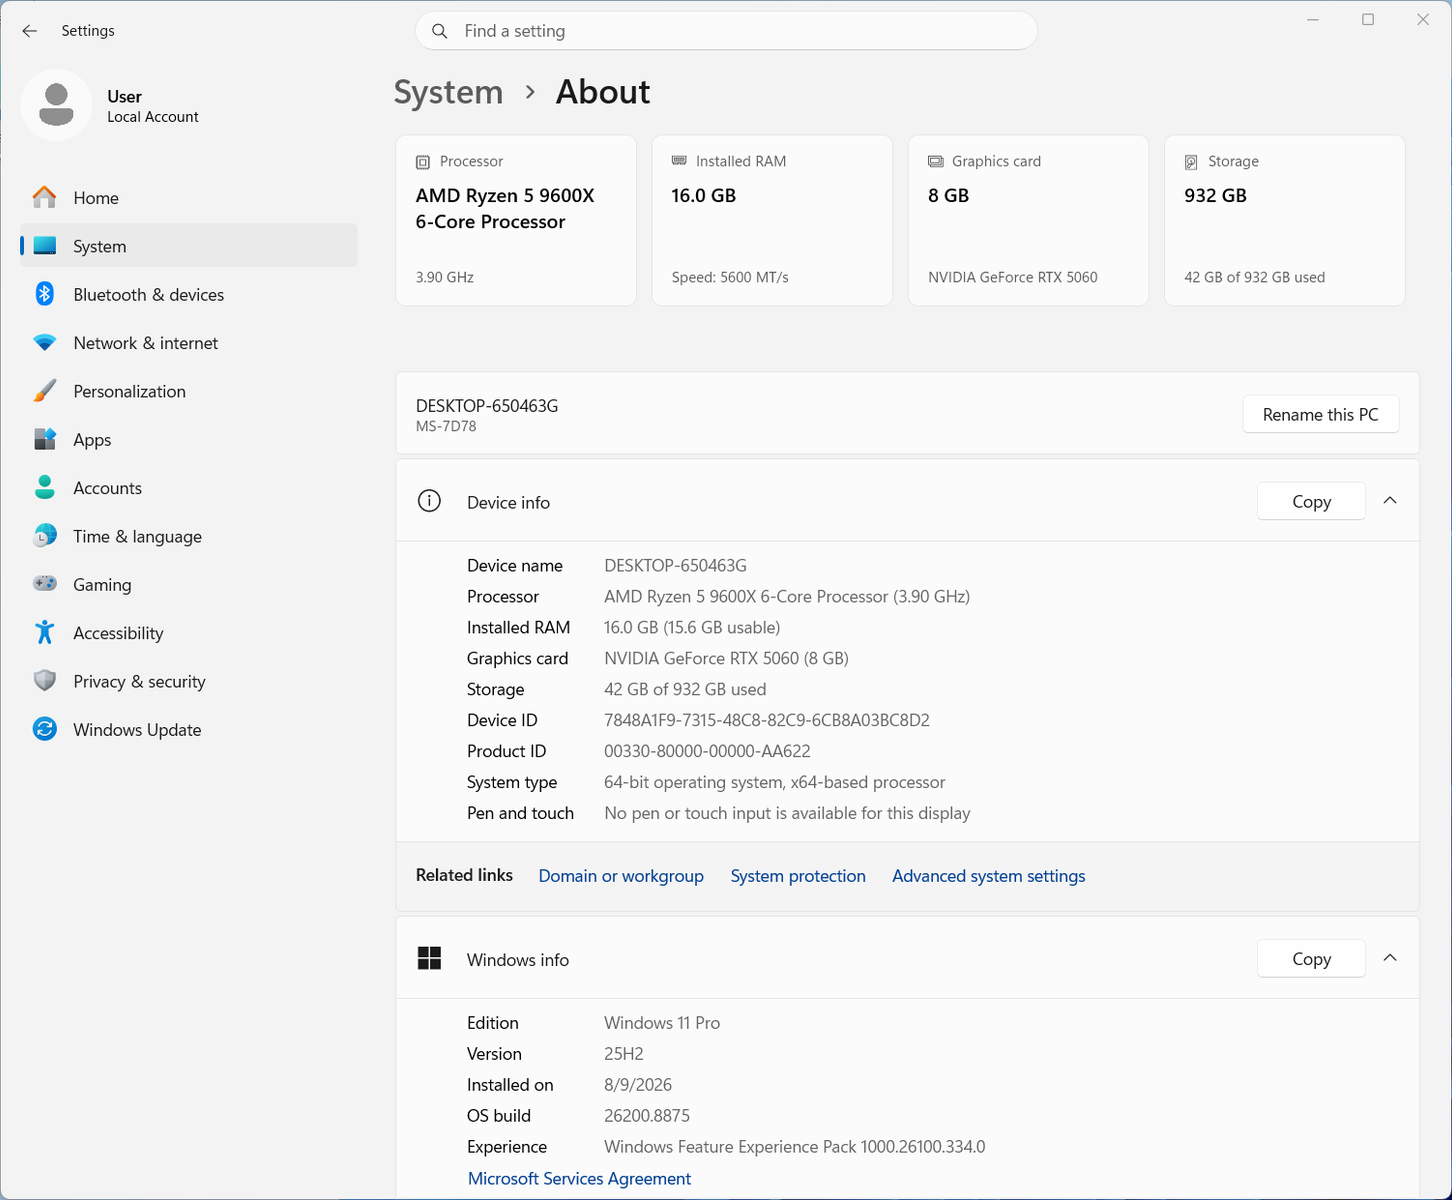
Task: Open System protection link
Action: coord(798,876)
